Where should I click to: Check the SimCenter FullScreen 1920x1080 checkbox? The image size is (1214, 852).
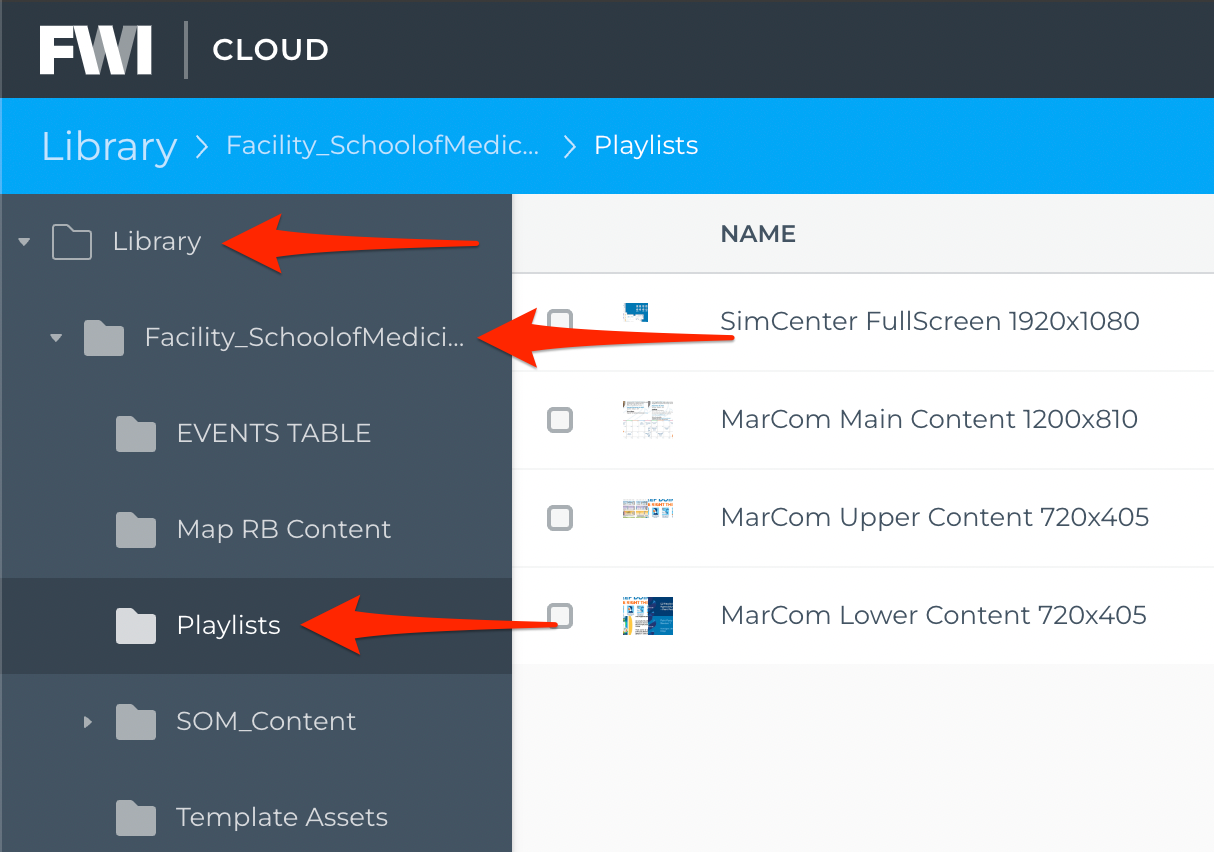[x=560, y=322]
